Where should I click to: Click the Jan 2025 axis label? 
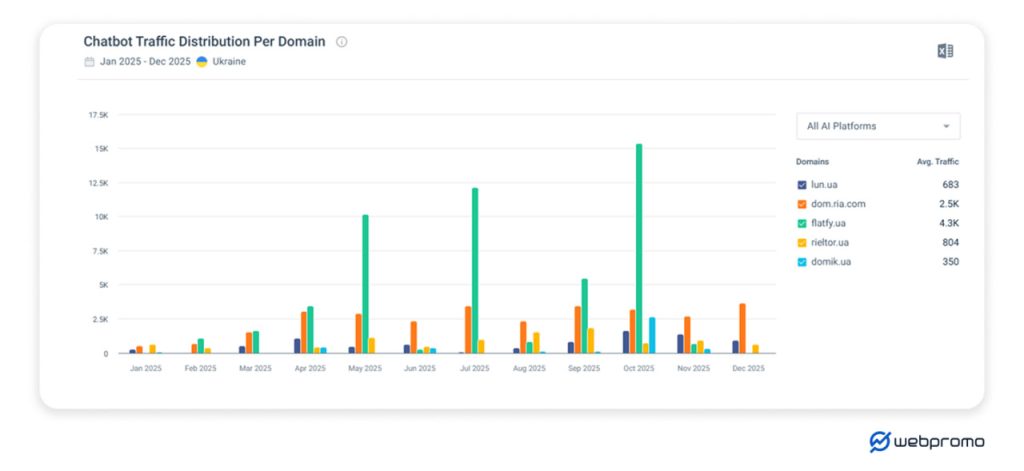(x=146, y=368)
